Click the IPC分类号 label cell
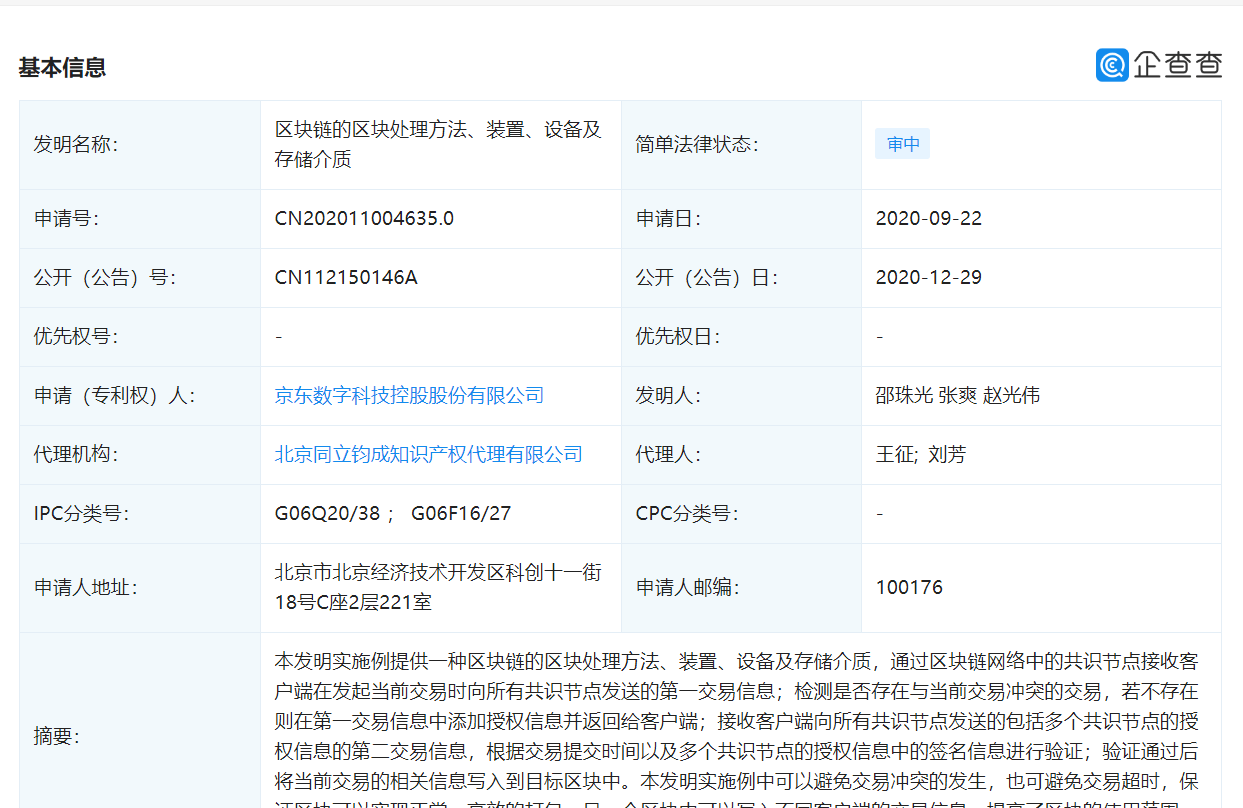Viewport: 1243px width, 808px height. [140, 514]
